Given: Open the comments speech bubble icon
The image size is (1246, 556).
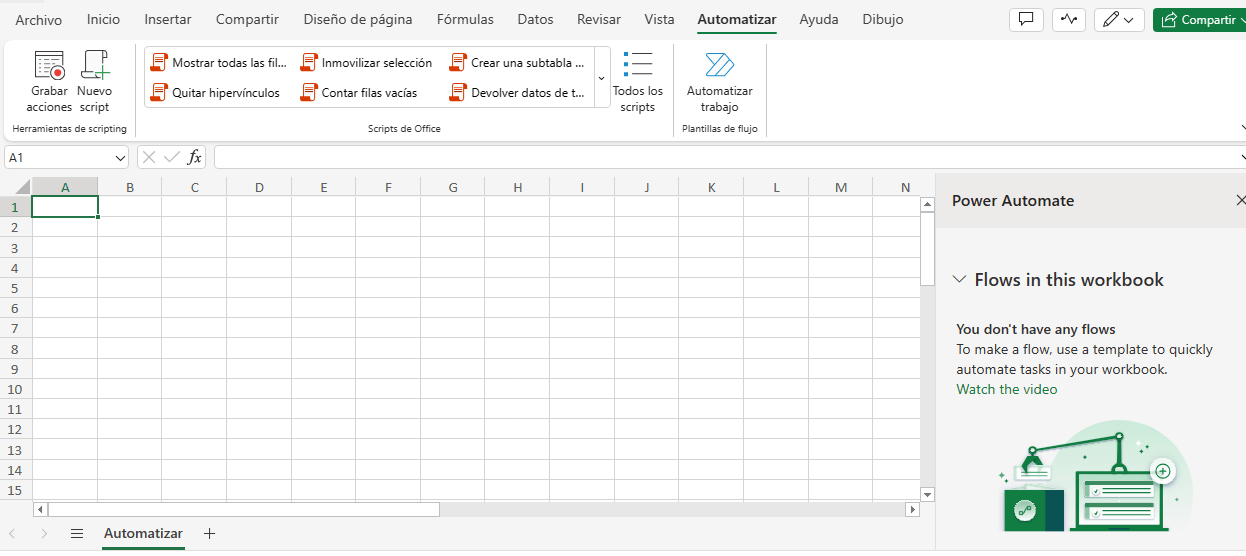Looking at the screenshot, I should click(x=1026, y=20).
